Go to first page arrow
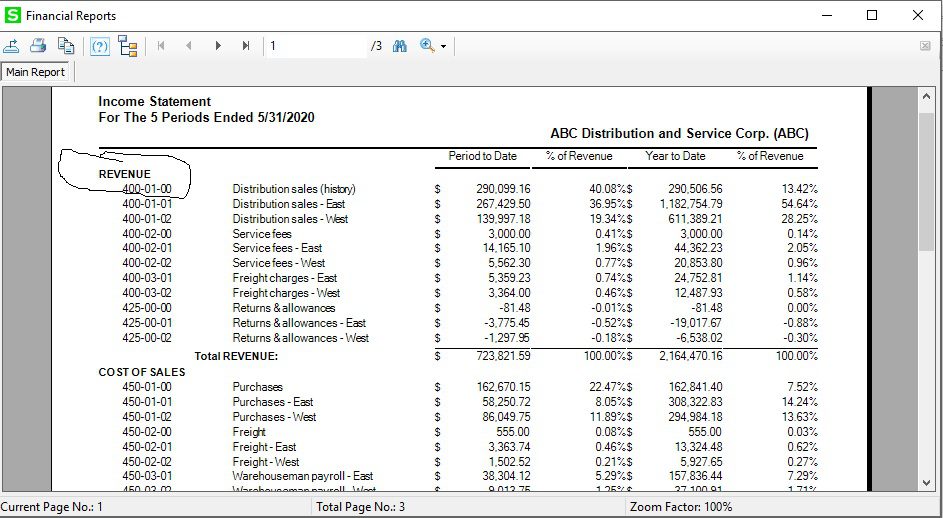 161,46
